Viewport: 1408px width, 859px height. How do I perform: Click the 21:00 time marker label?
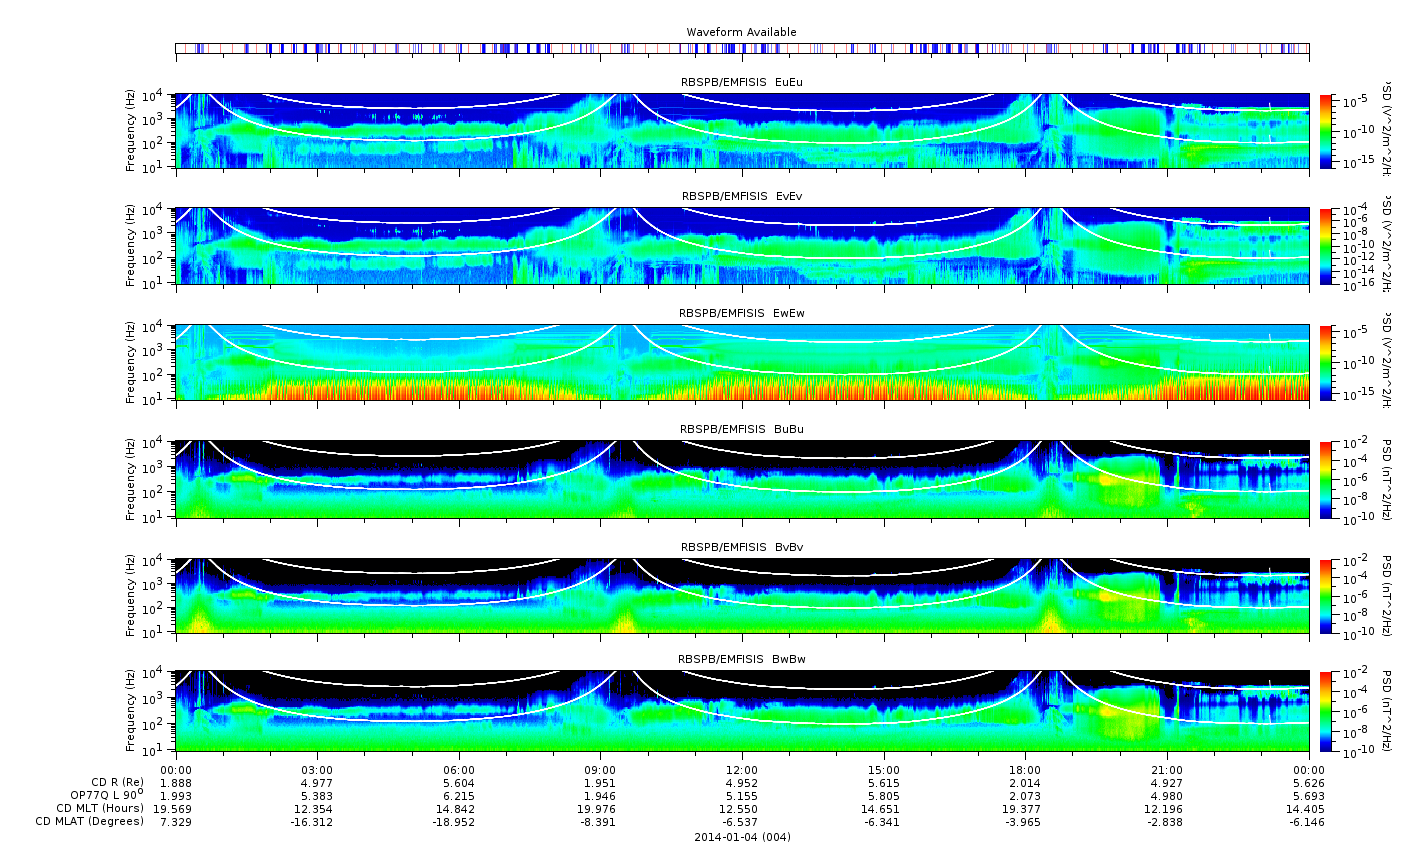[1167, 769]
